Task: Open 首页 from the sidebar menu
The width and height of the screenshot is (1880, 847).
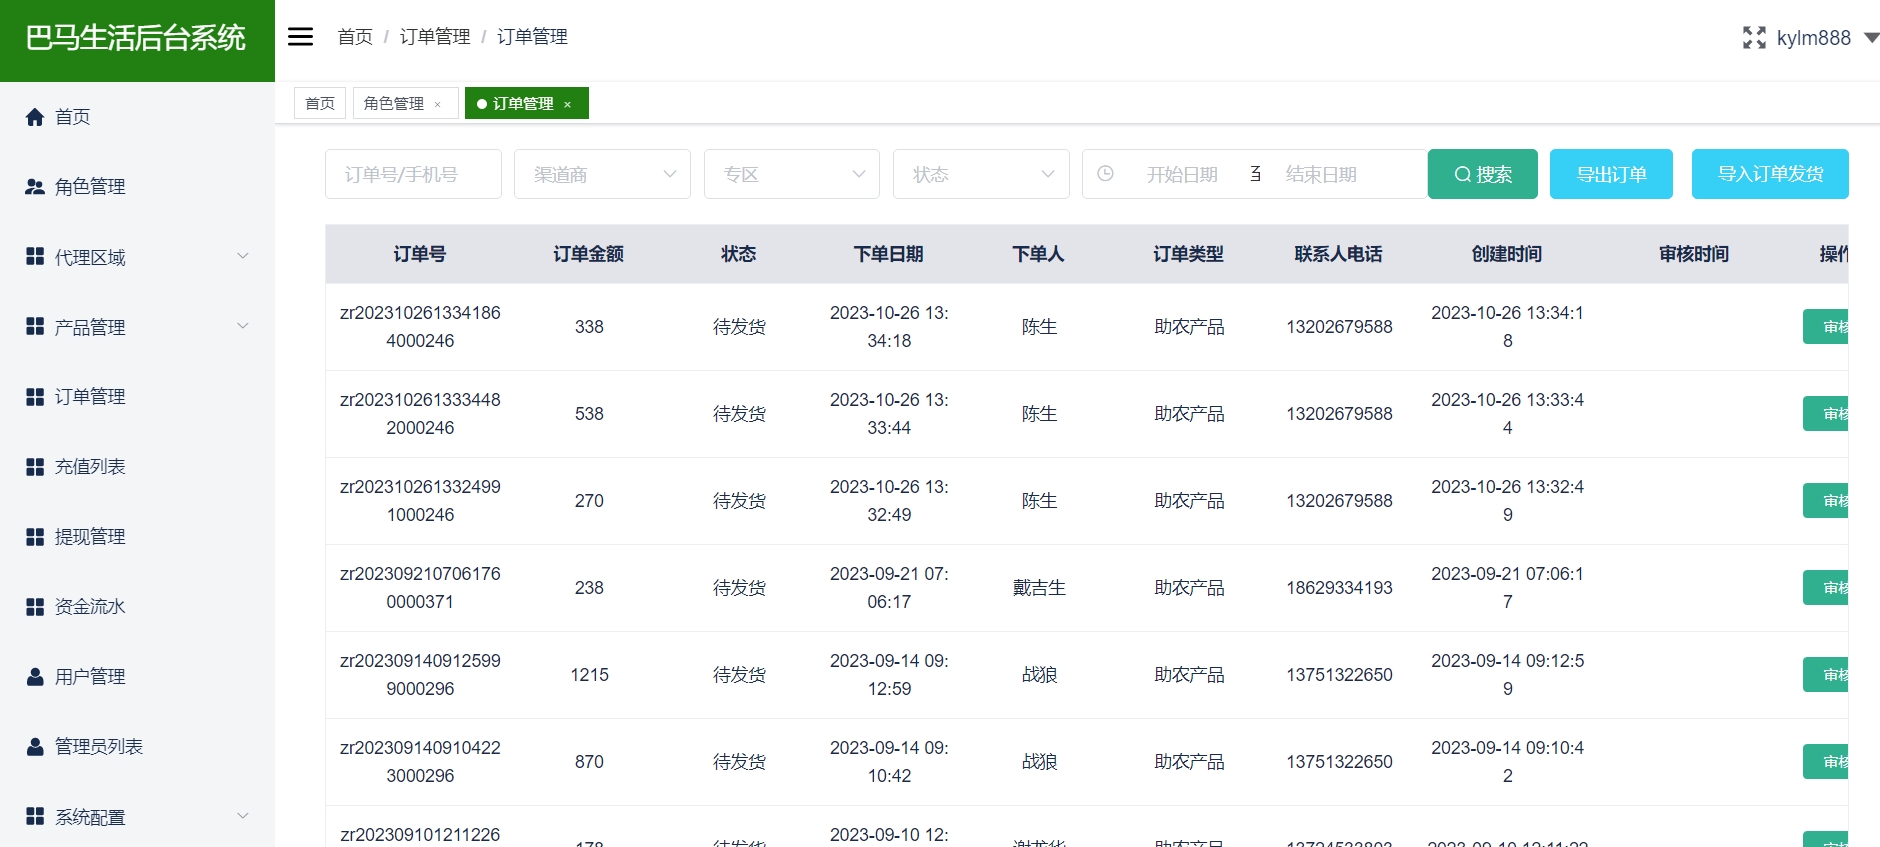Action: point(137,117)
